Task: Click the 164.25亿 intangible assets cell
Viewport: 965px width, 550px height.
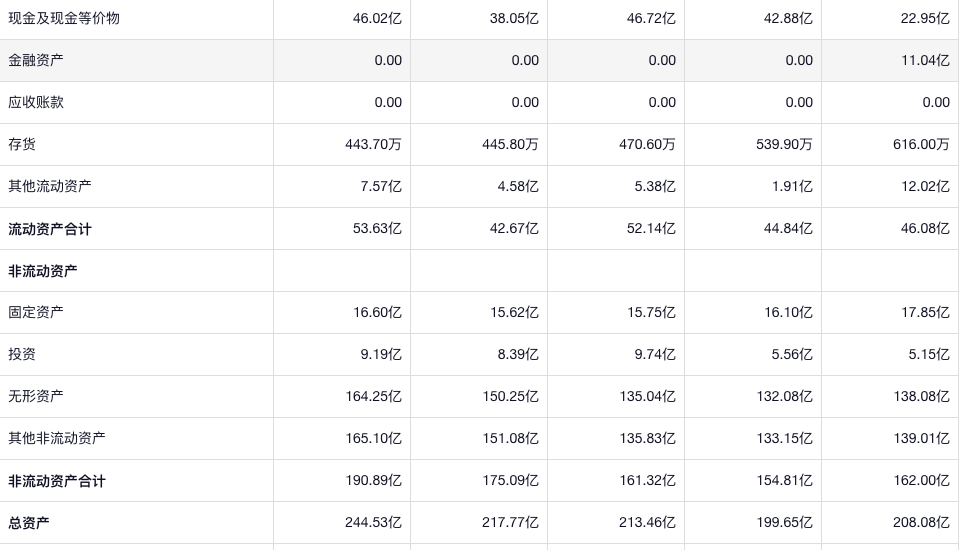Action: pos(374,396)
